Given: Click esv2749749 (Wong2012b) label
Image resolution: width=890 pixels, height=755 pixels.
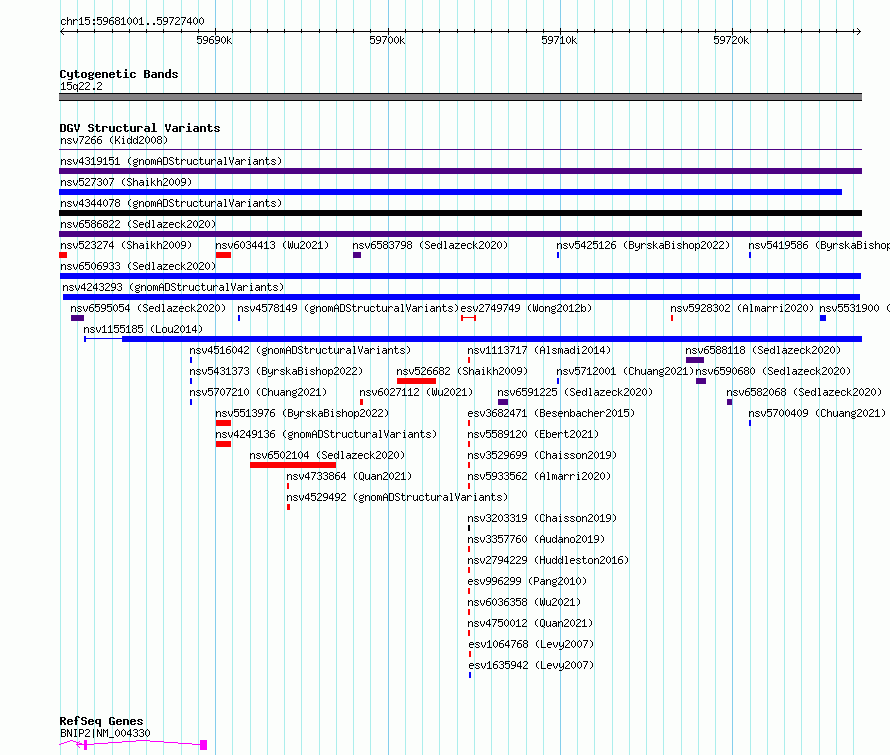Looking at the screenshot, I should coord(526,308).
